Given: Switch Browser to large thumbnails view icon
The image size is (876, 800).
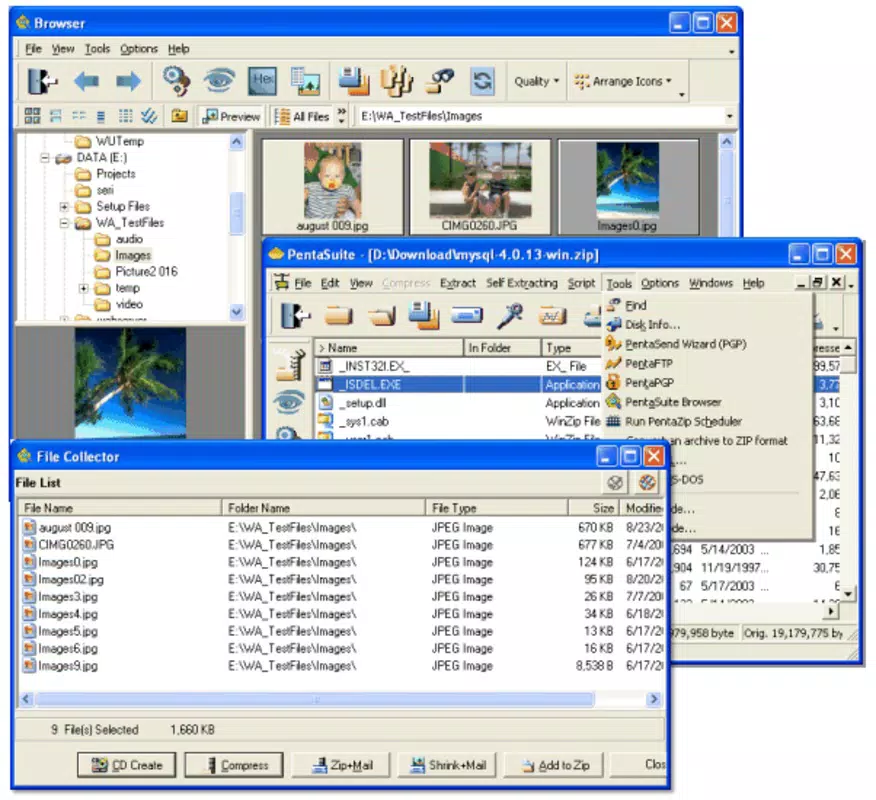Looking at the screenshot, I should click(x=32, y=116).
